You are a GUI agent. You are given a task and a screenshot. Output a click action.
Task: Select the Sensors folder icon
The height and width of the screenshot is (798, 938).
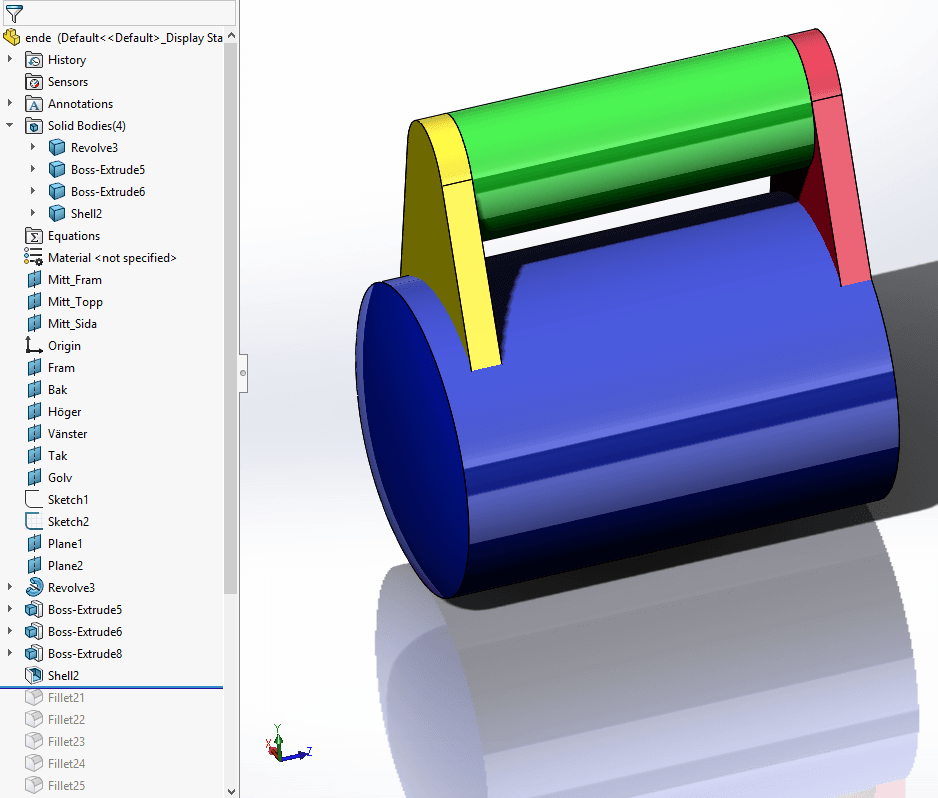34,82
